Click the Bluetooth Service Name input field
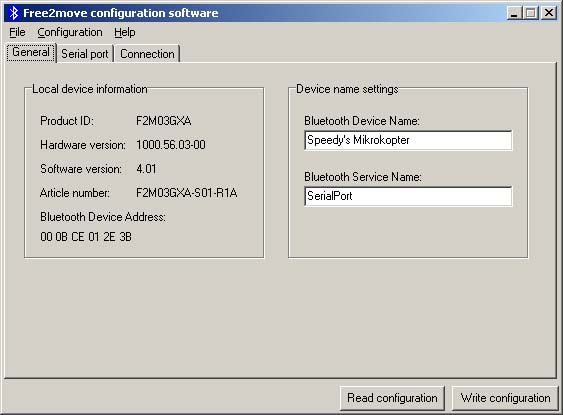Viewport: 563px width, 415px height. click(408, 196)
